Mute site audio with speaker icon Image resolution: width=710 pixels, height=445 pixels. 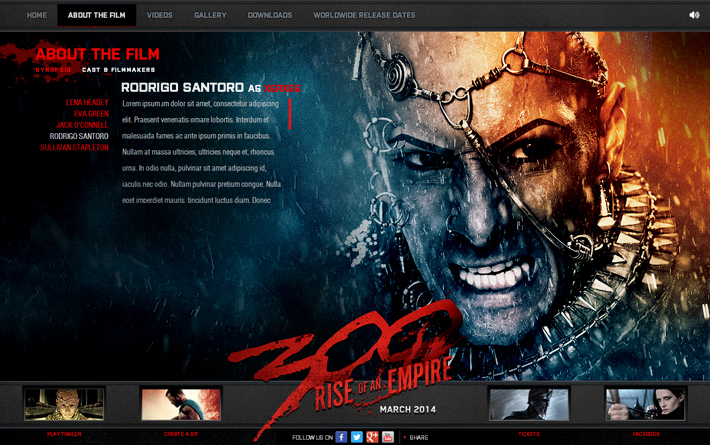coord(694,15)
